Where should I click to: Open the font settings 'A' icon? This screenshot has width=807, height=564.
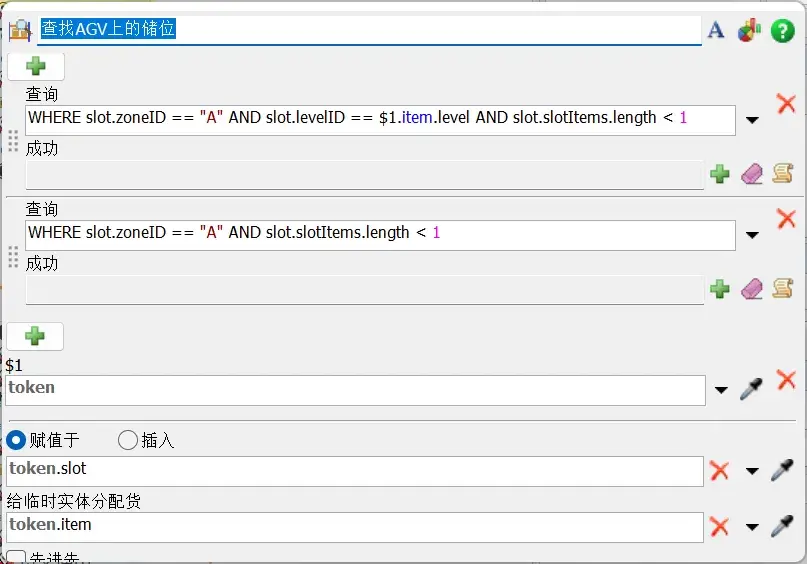pyautogui.click(x=716, y=30)
